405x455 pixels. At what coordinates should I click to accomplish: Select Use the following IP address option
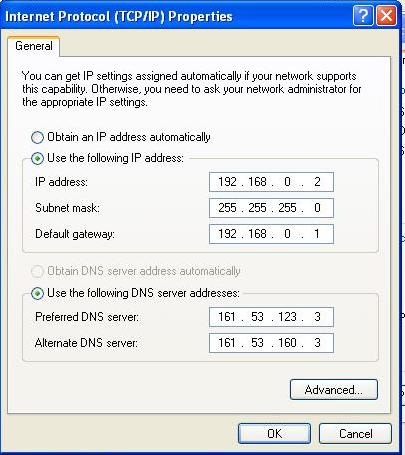37,158
